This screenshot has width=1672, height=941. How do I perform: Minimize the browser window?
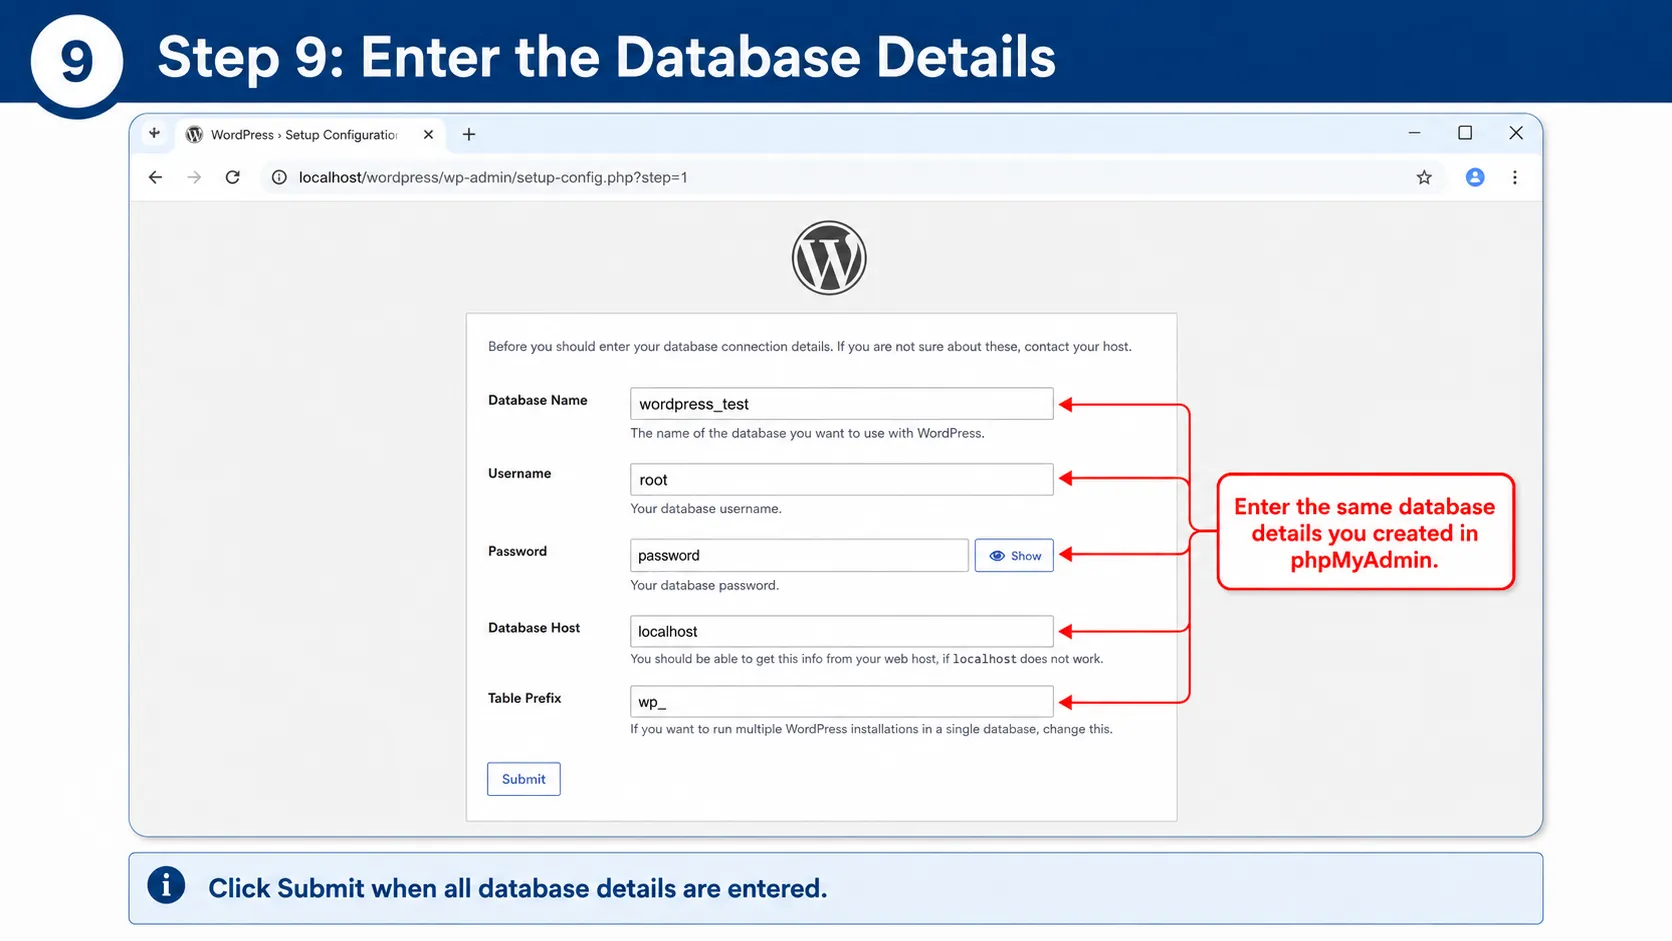point(1414,133)
